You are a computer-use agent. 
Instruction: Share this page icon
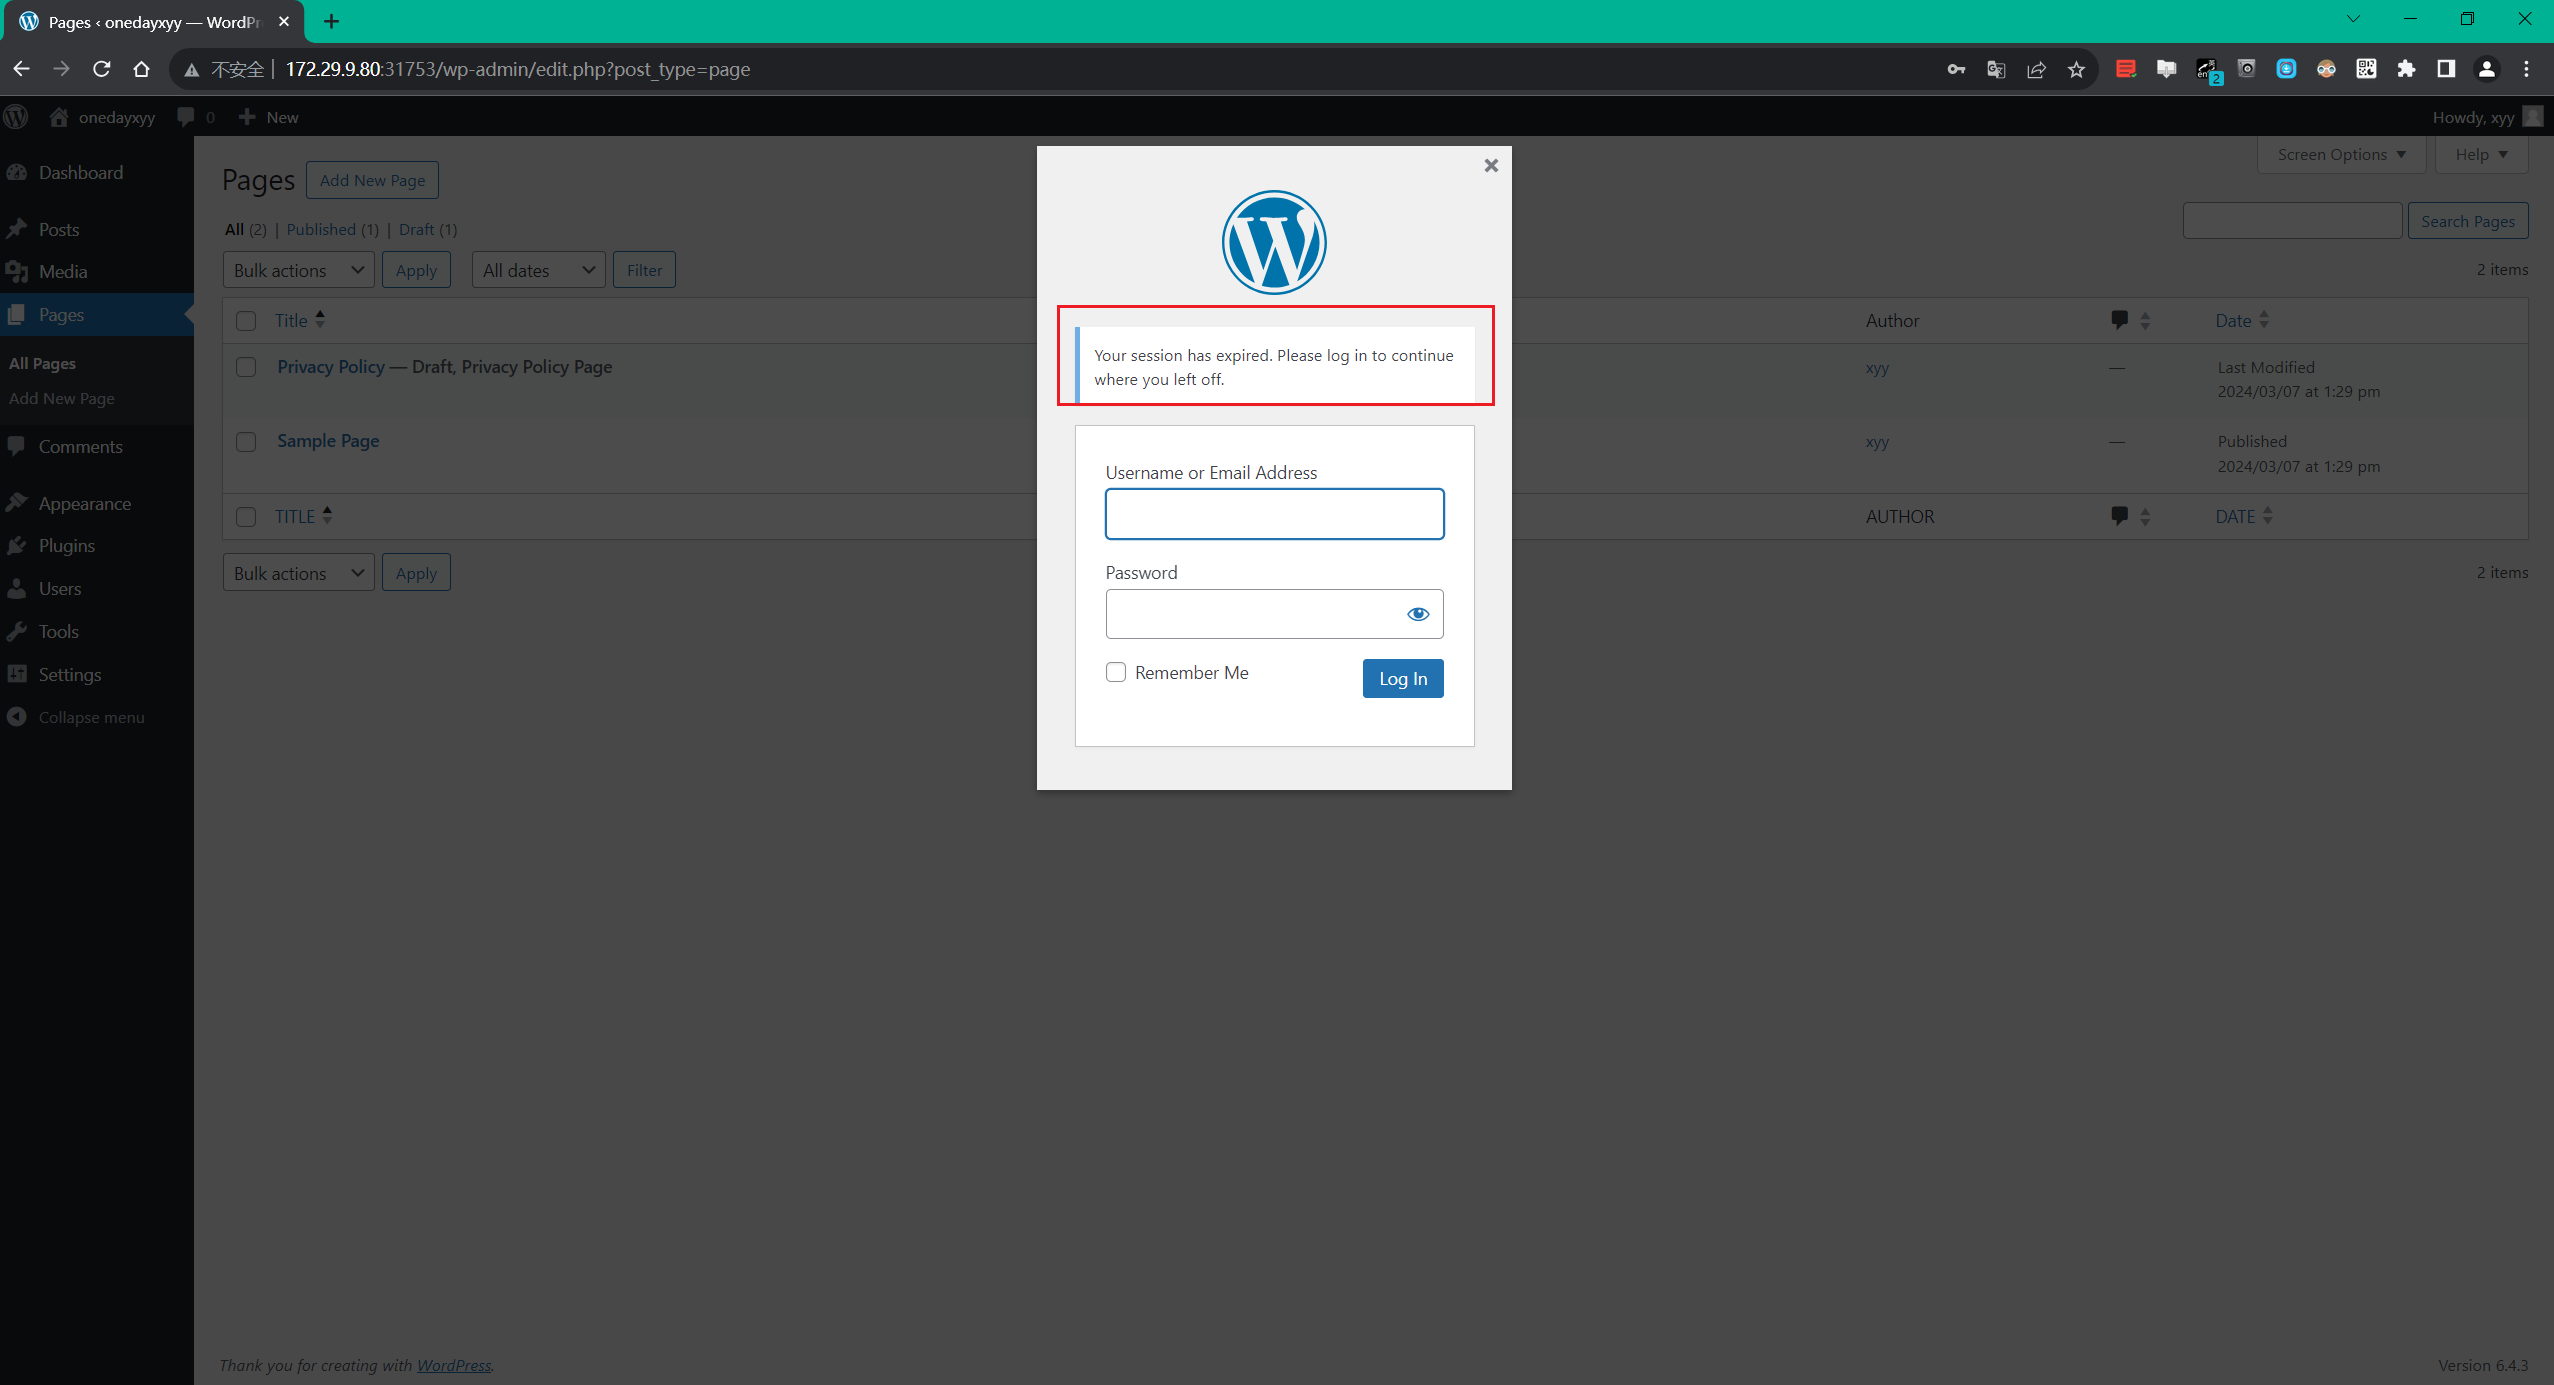(x=2036, y=69)
